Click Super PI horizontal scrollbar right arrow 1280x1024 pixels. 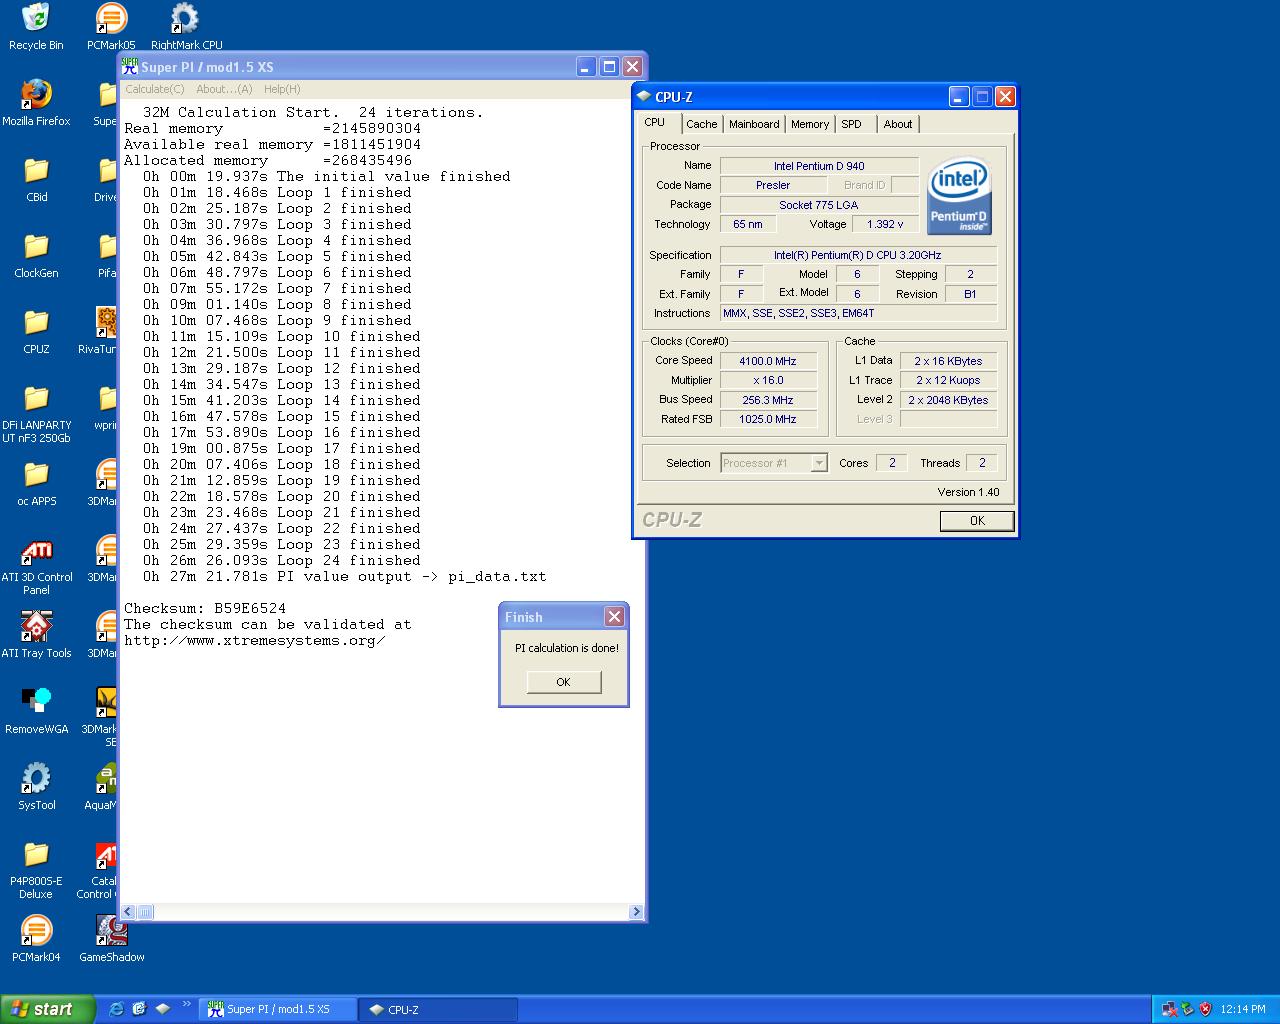point(636,912)
